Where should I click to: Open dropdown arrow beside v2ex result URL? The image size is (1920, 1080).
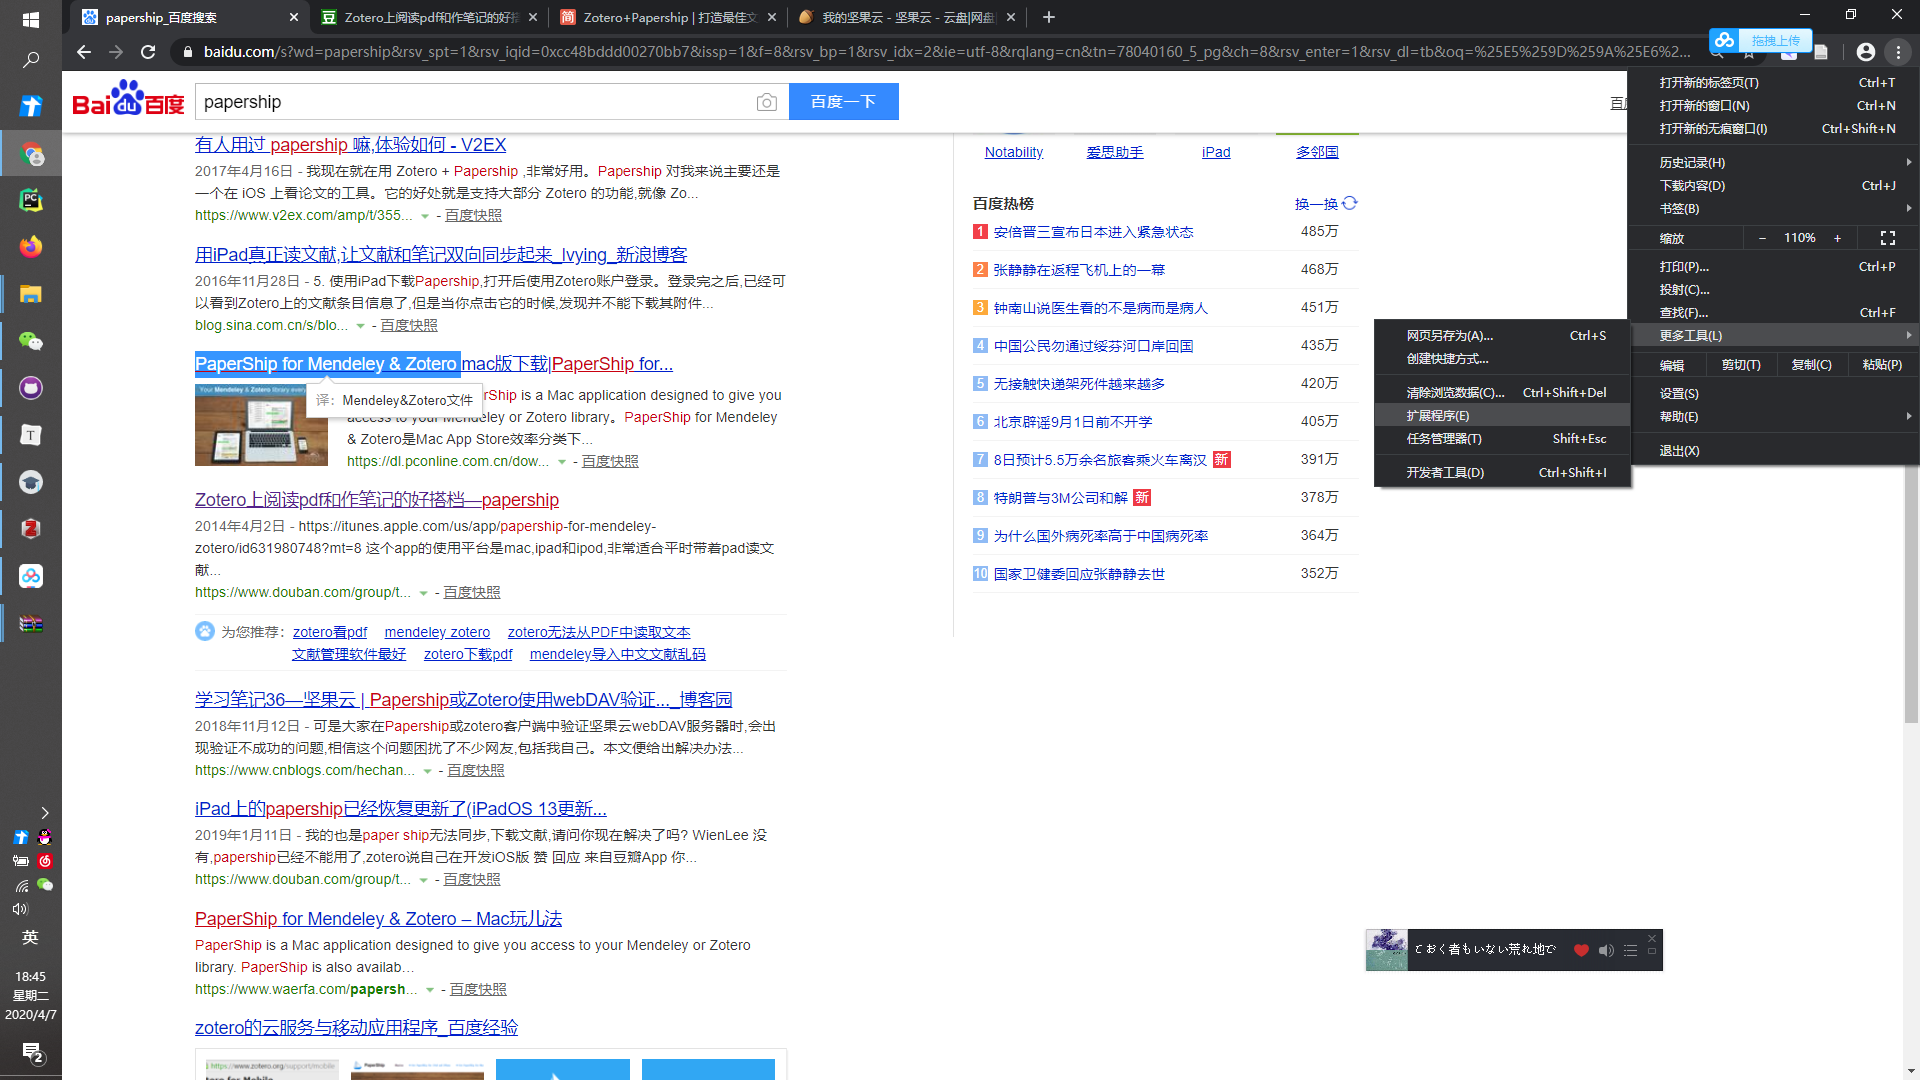pyautogui.click(x=425, y=216)
